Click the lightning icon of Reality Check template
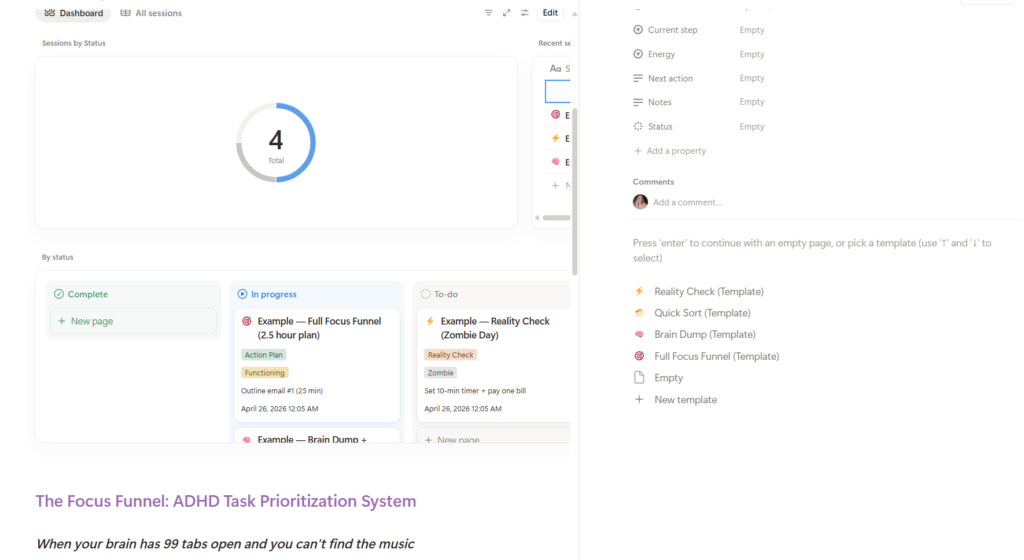The image size is (1024, 560). pyautogui.click(x=639, y=291)
